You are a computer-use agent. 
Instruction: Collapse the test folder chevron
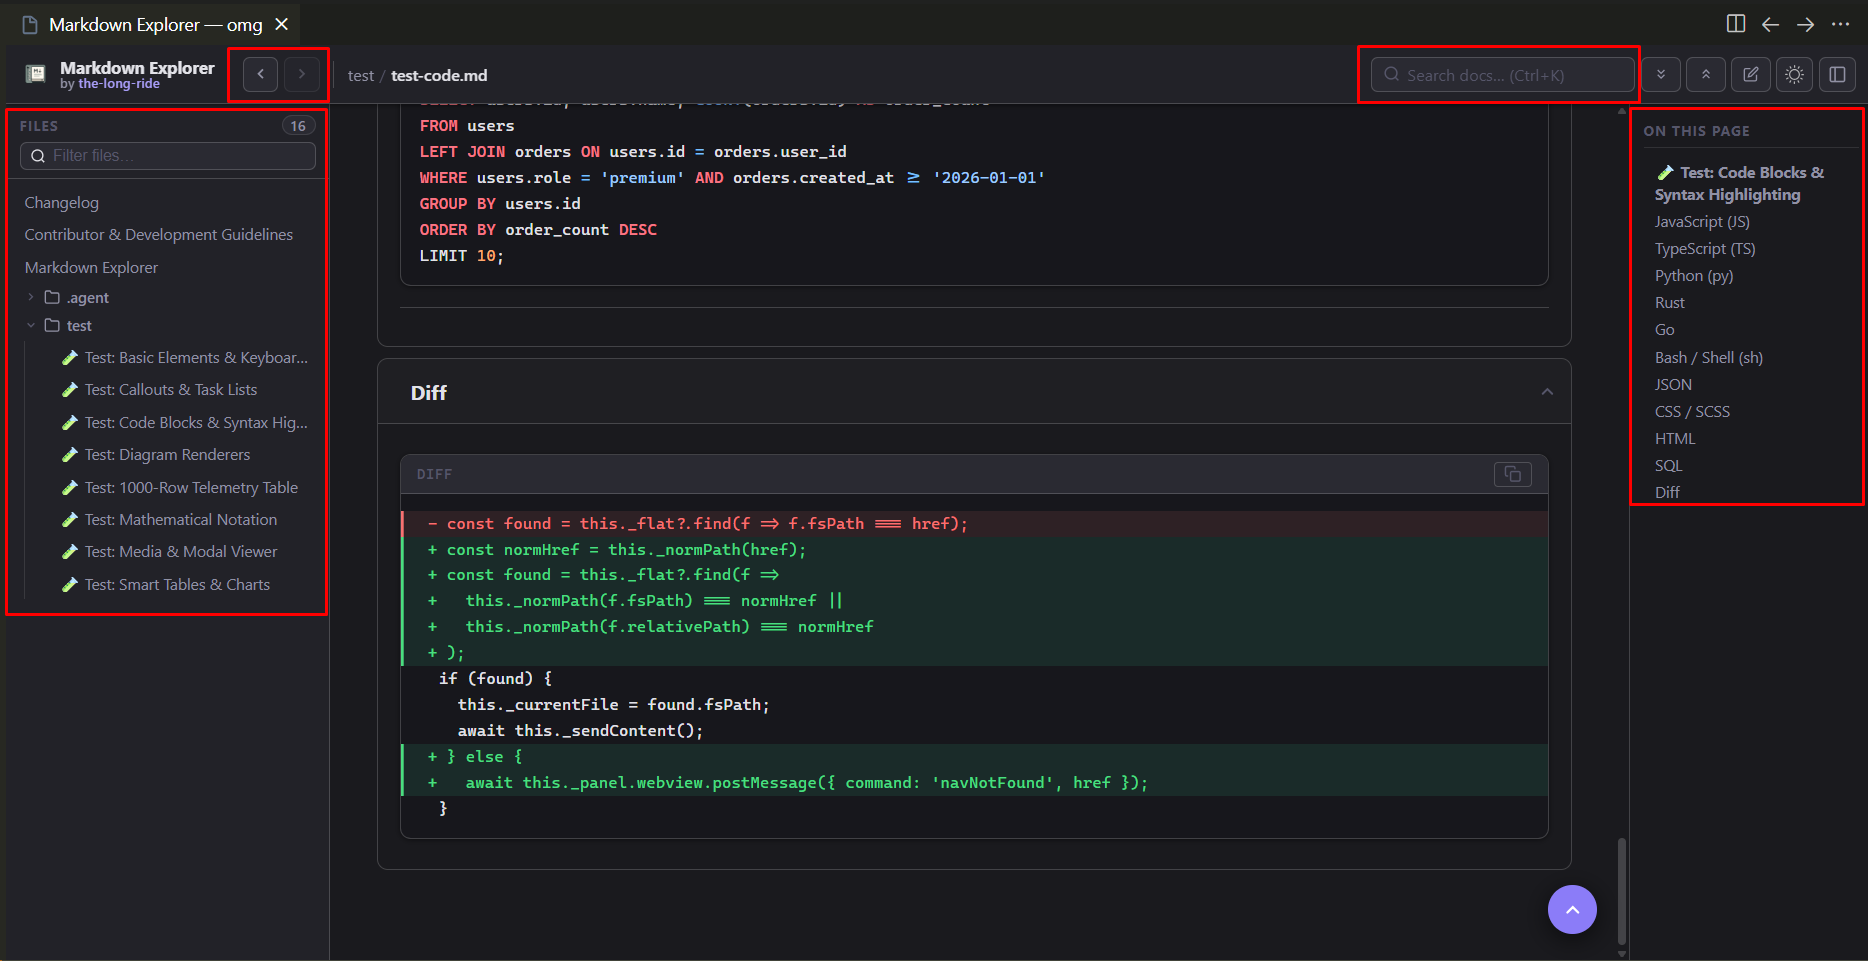point(31,325)
